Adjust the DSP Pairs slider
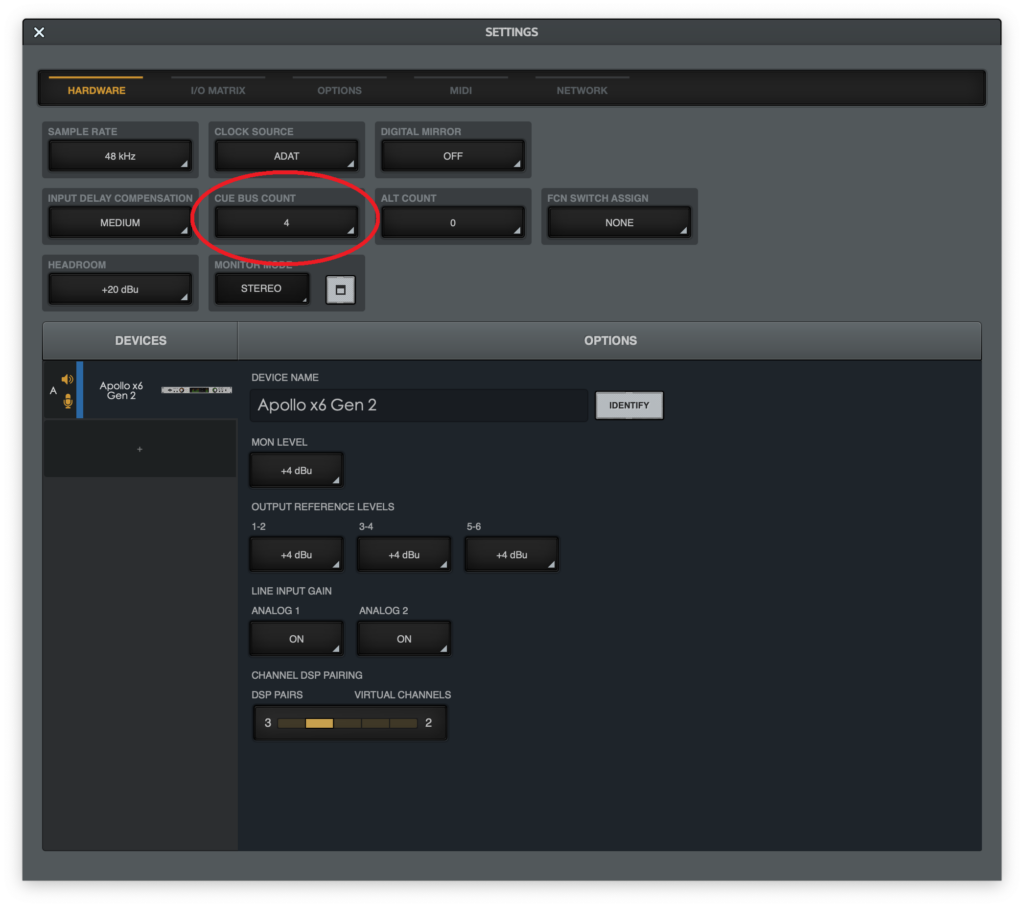 click(x=320, y=721)
